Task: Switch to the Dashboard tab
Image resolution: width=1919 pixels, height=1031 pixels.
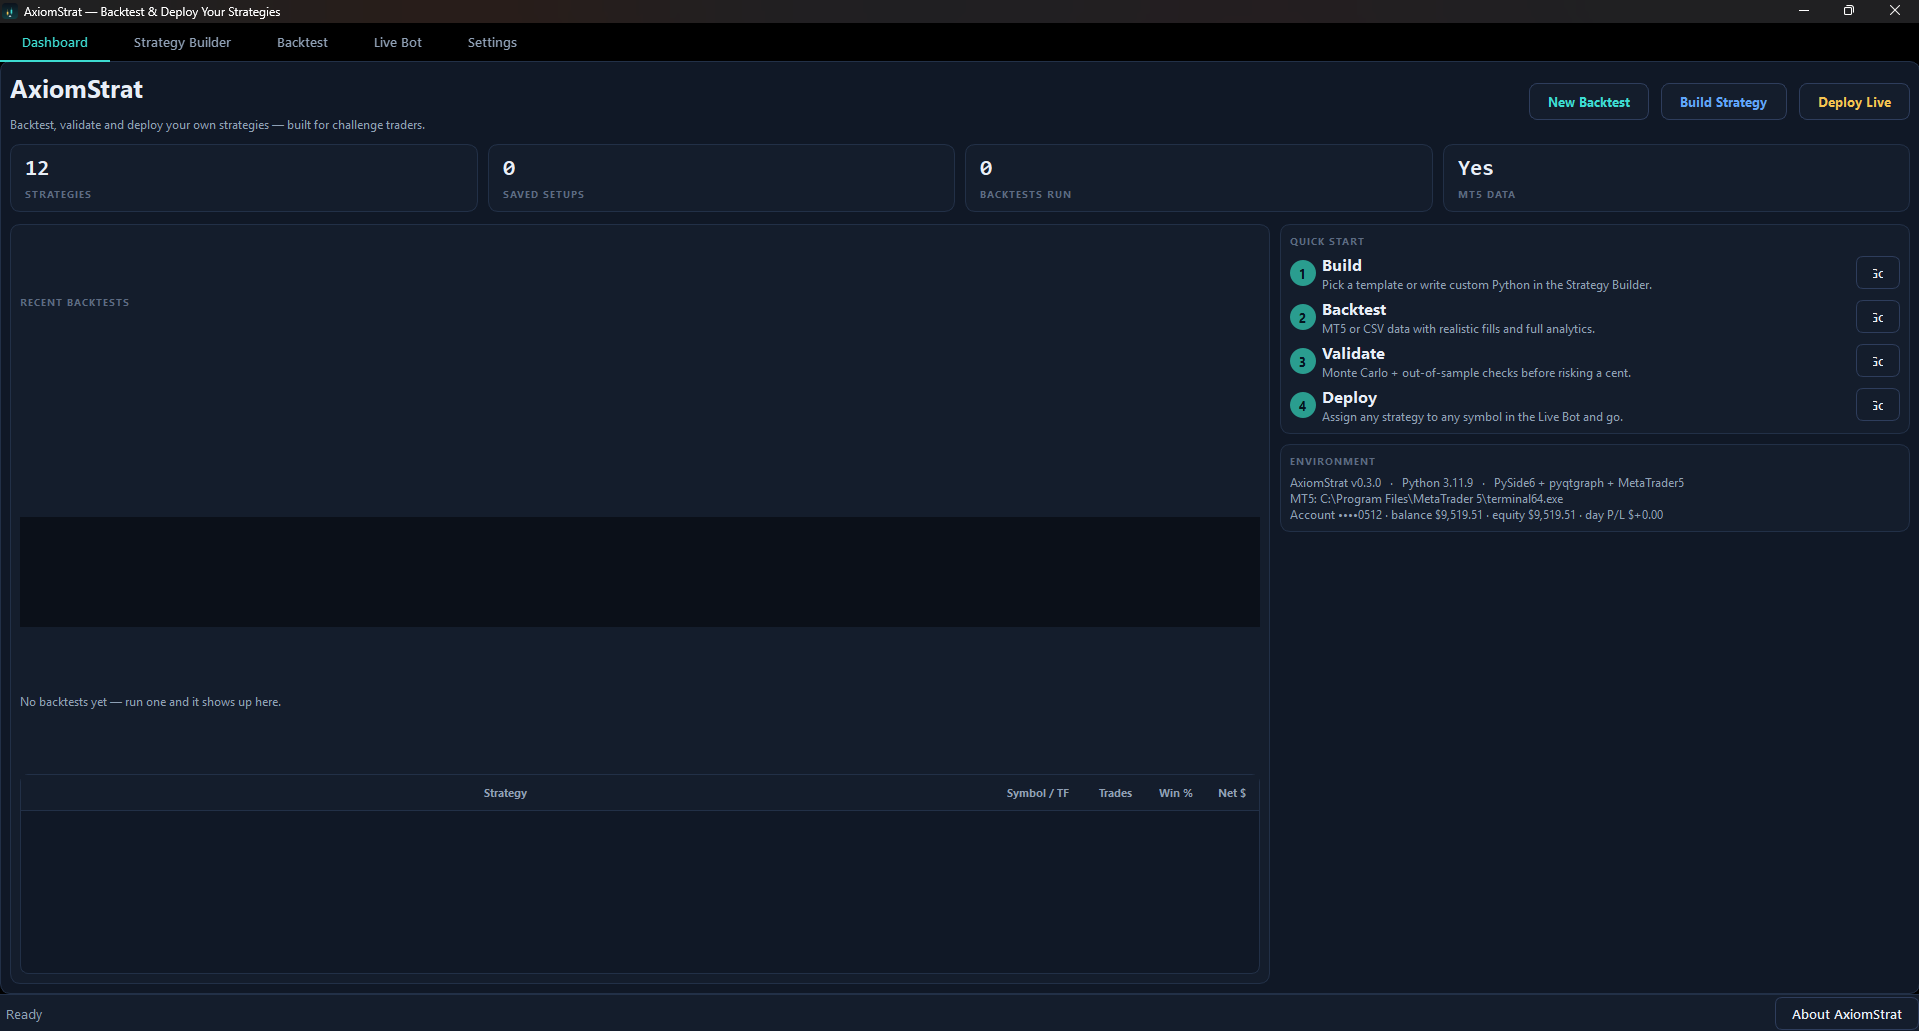Action: [x=55, y=42]
